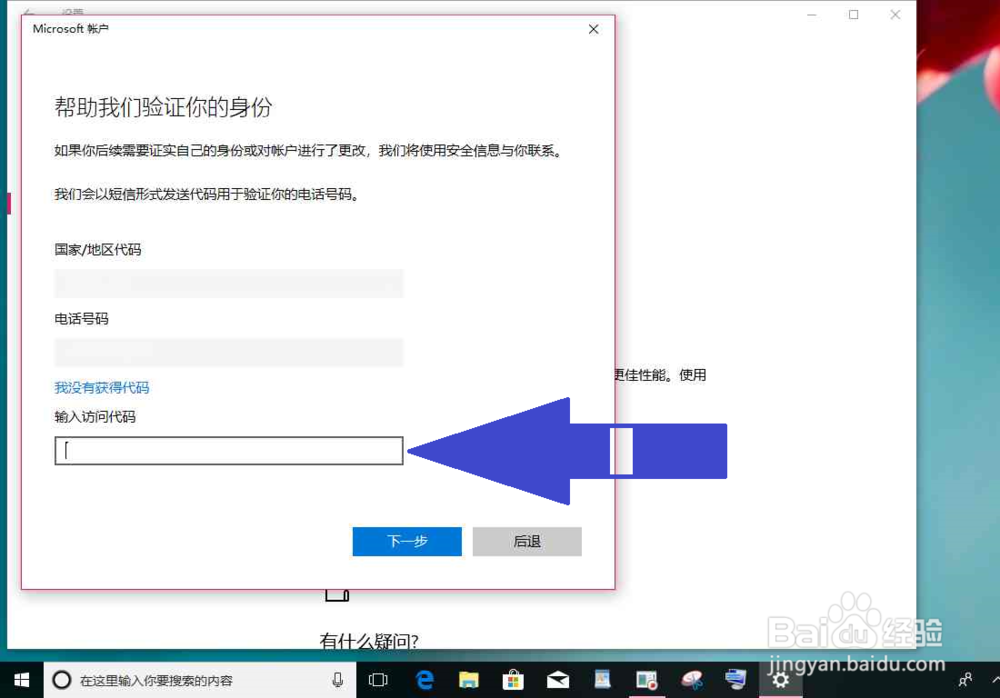This screenshot has width=1000, height=698.
Task: Select the Settings gear taskbar icon
Action: [780, 680]
